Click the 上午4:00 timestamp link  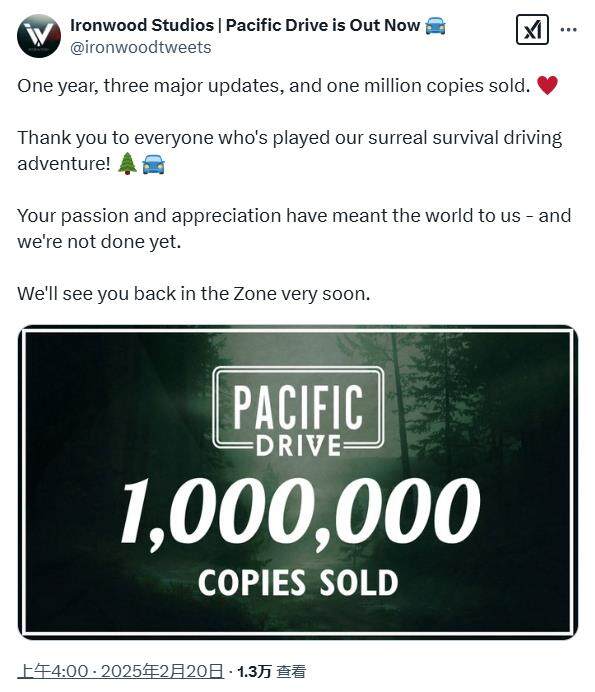tap(53, 671)
